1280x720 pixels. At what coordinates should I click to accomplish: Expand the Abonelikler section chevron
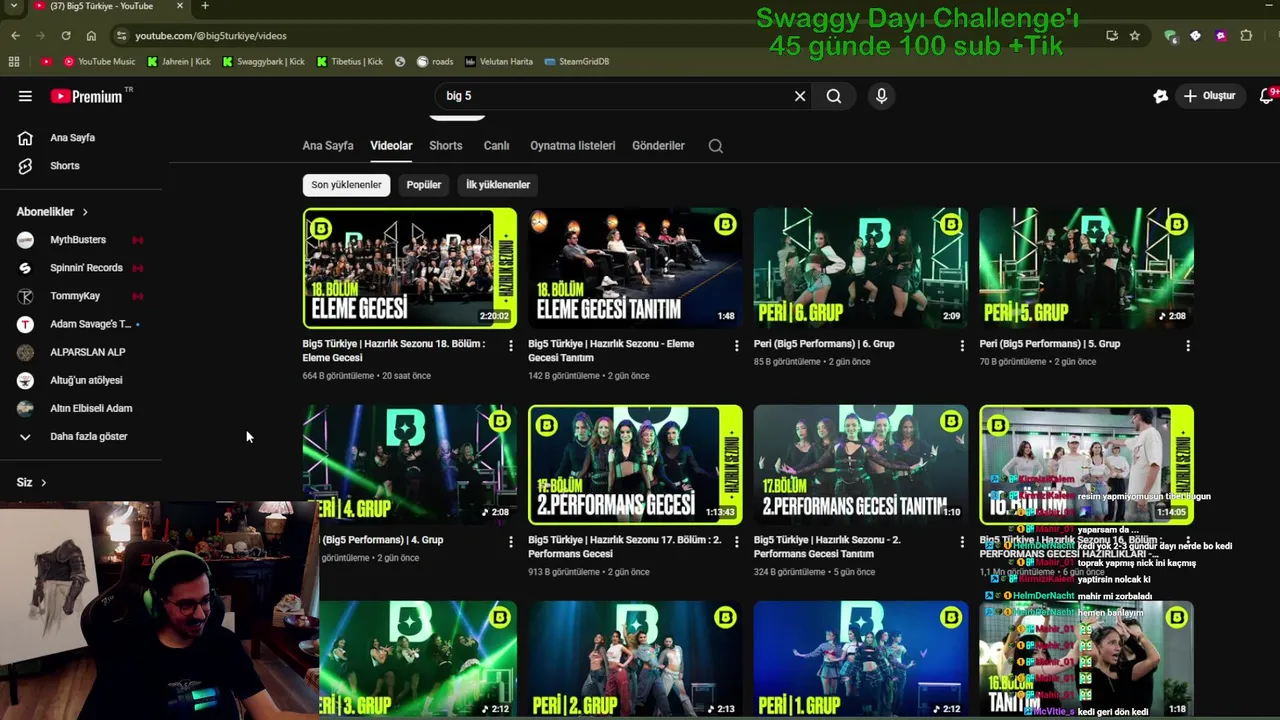click(85, 212)
